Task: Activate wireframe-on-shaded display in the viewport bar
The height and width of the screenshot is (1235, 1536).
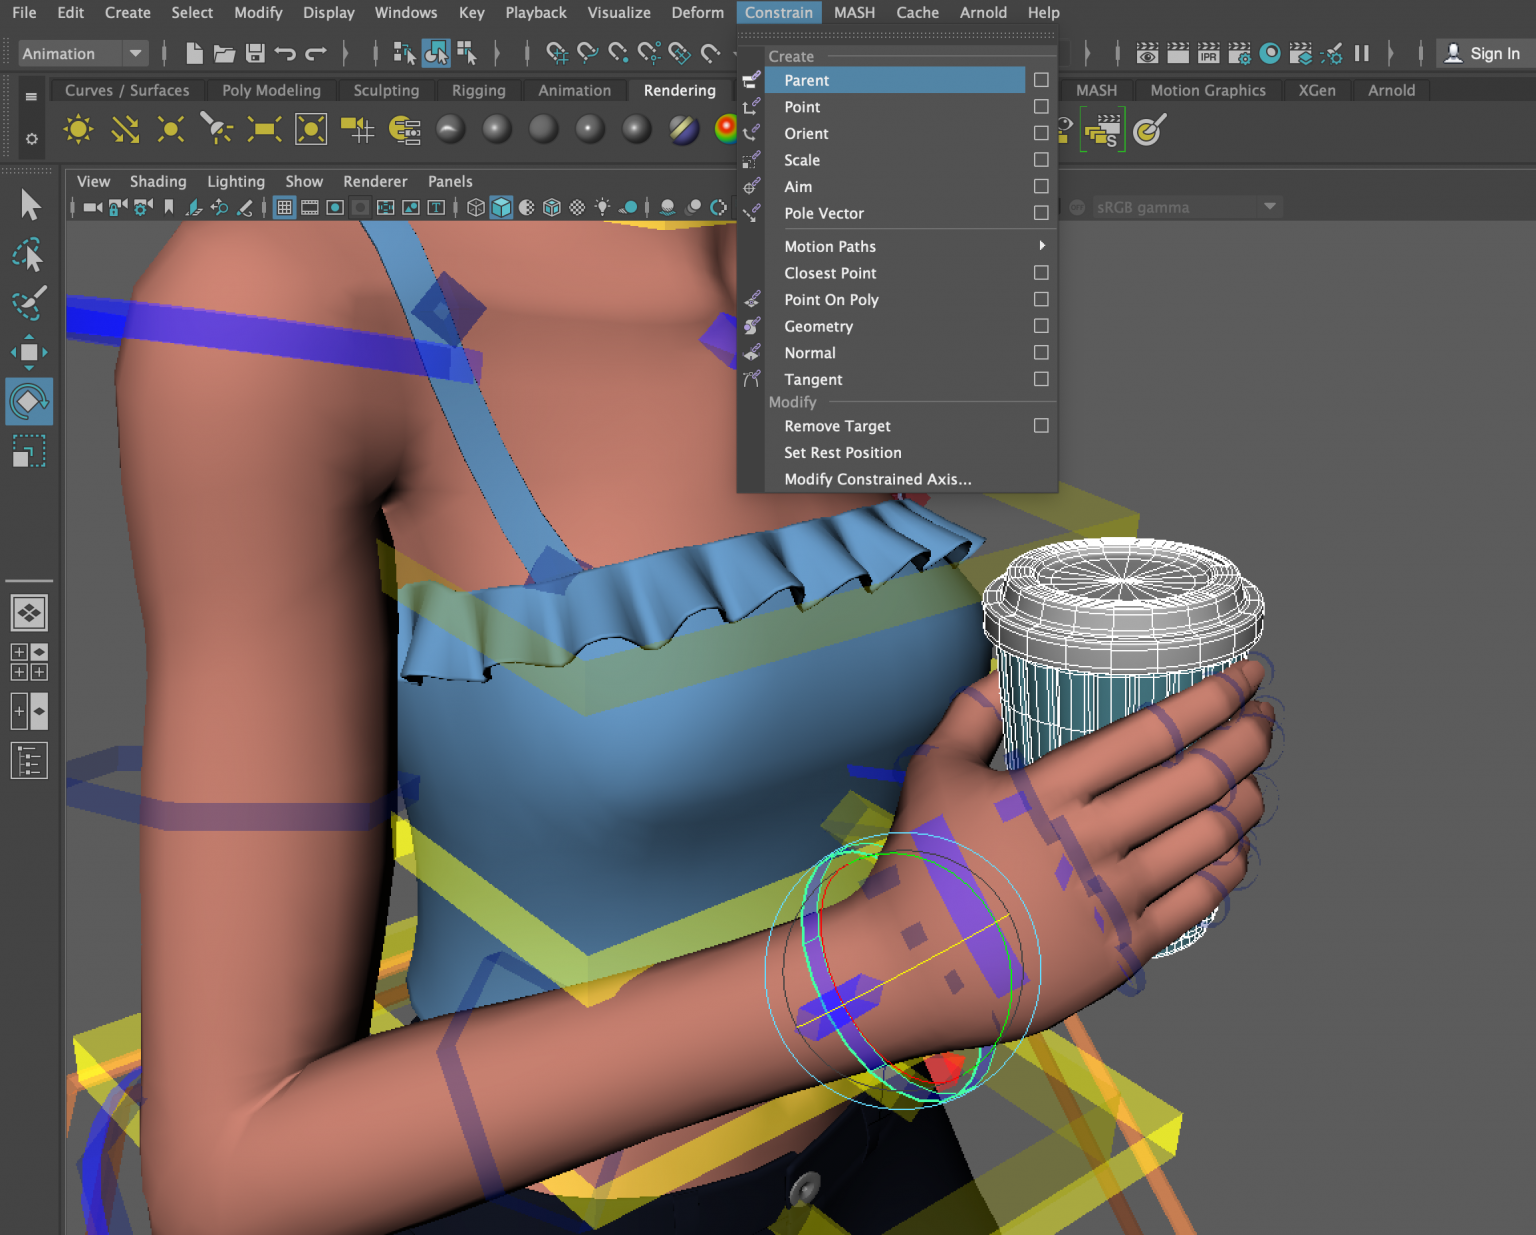Action: pos(551,207)
